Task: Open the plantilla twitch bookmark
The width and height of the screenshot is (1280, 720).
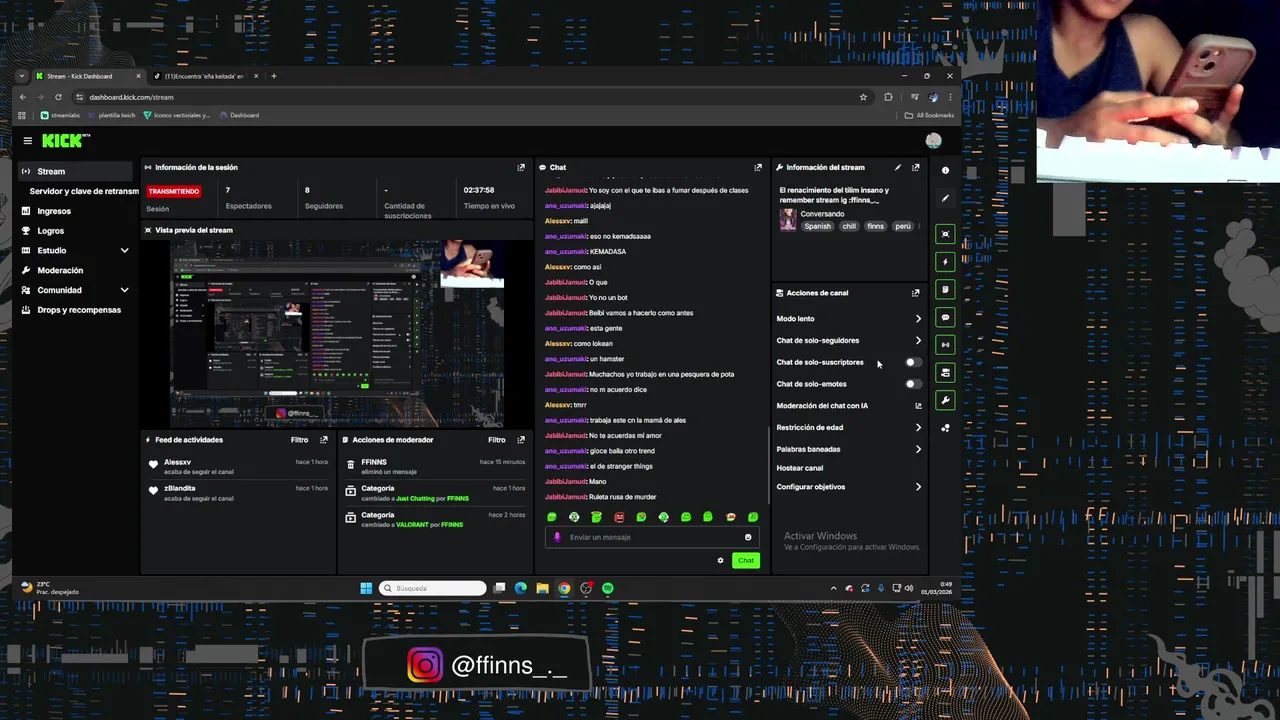Action: click(111, 115)
